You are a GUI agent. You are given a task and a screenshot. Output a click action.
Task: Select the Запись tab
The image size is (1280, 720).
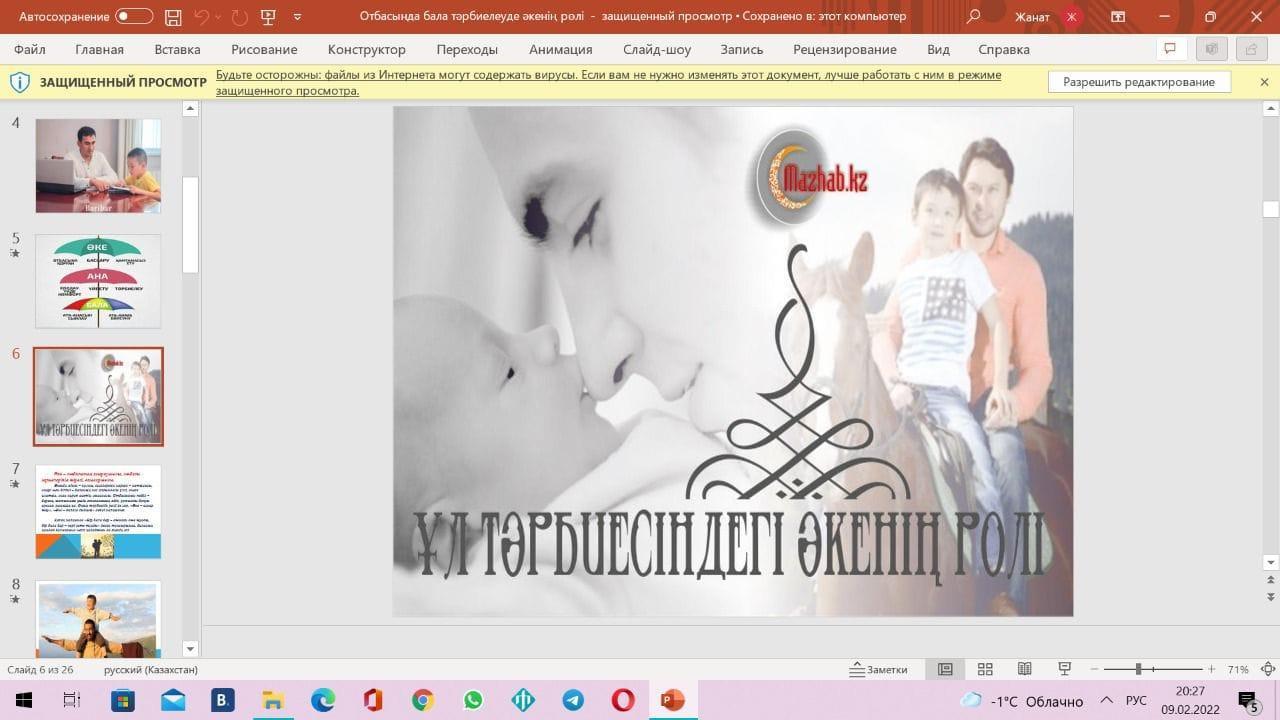pyautogui.click(x=742, y=49)
